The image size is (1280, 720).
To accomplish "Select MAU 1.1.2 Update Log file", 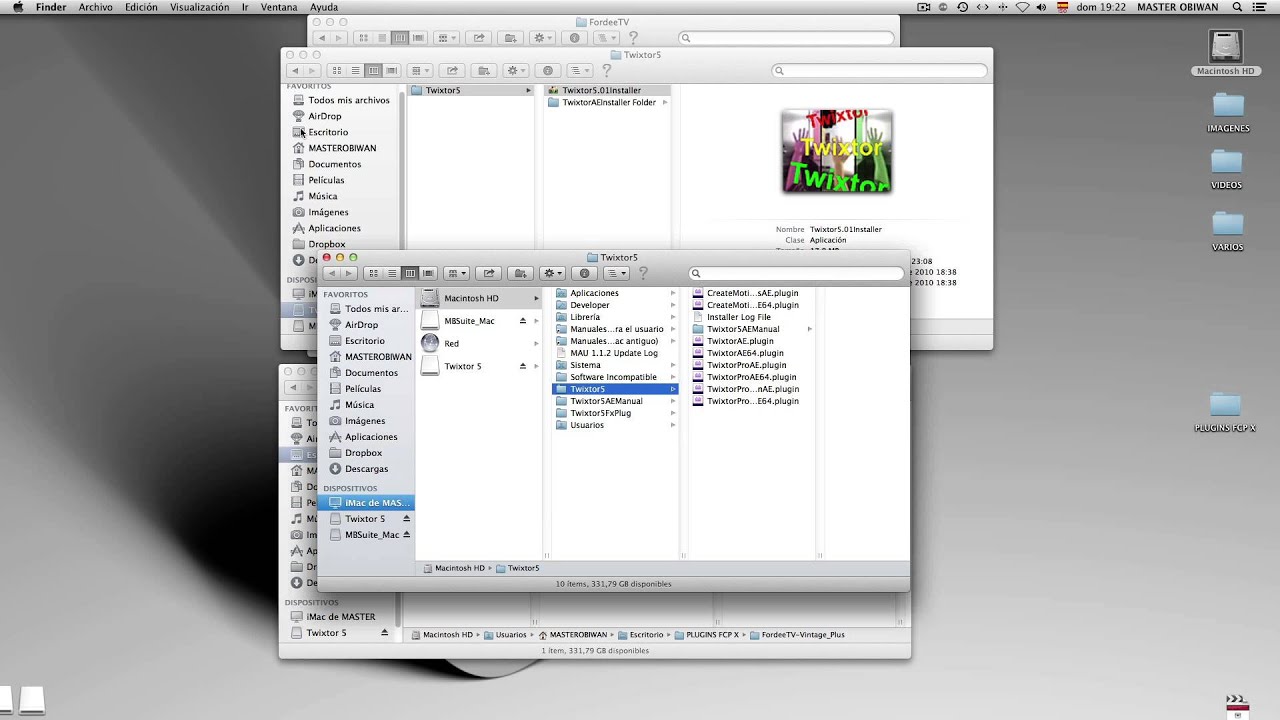I will click(614, 353).
